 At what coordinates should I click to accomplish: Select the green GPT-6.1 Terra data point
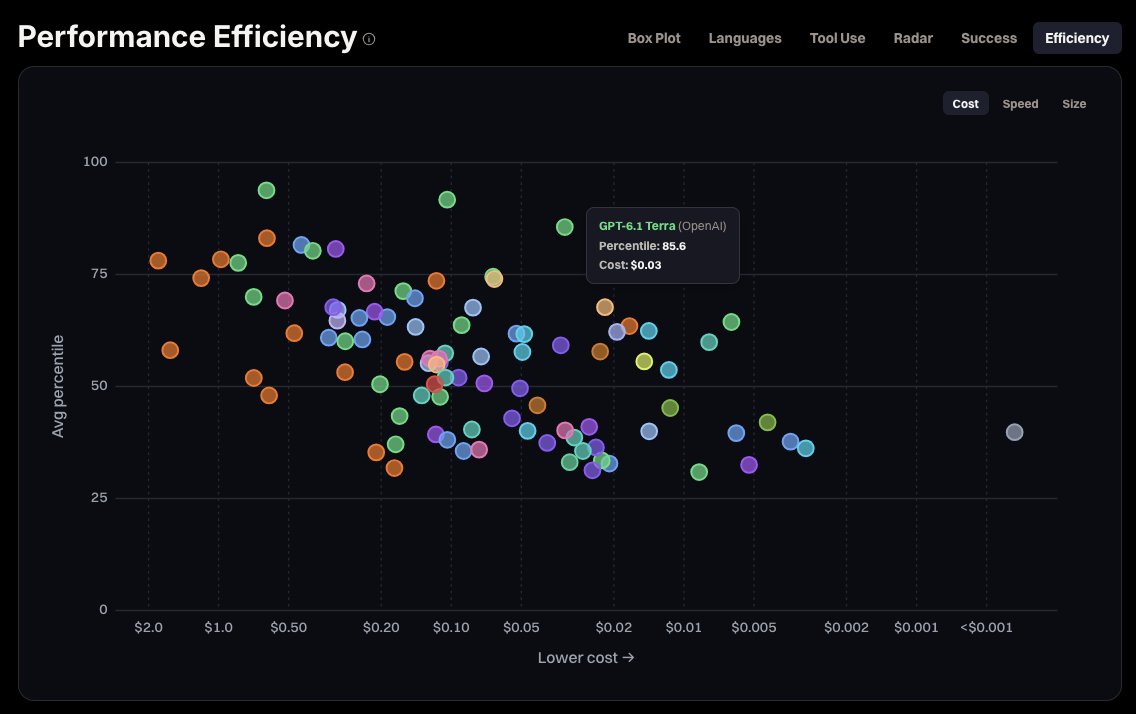tap(564, 227)
